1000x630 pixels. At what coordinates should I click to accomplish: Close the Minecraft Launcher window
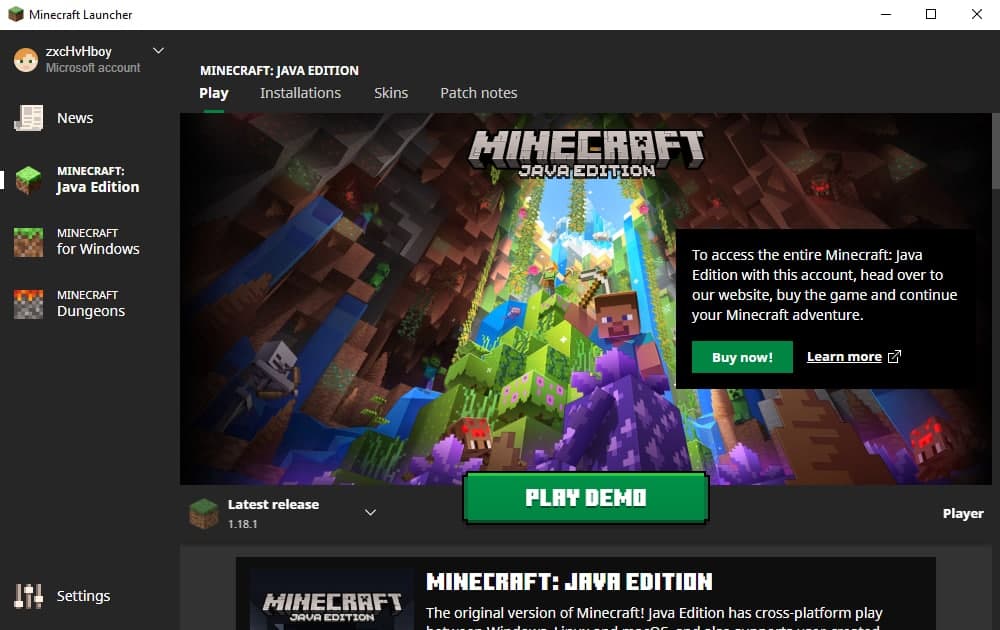click(976, 14)
